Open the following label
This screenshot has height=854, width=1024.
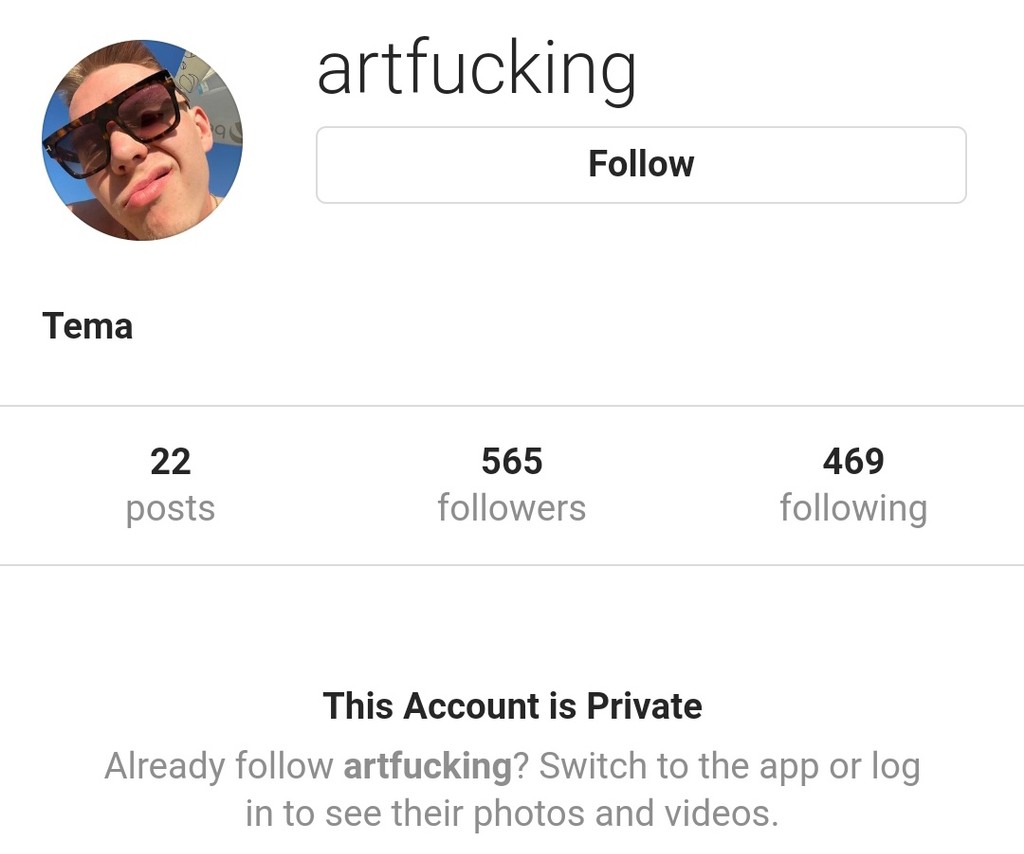point(854,509)
